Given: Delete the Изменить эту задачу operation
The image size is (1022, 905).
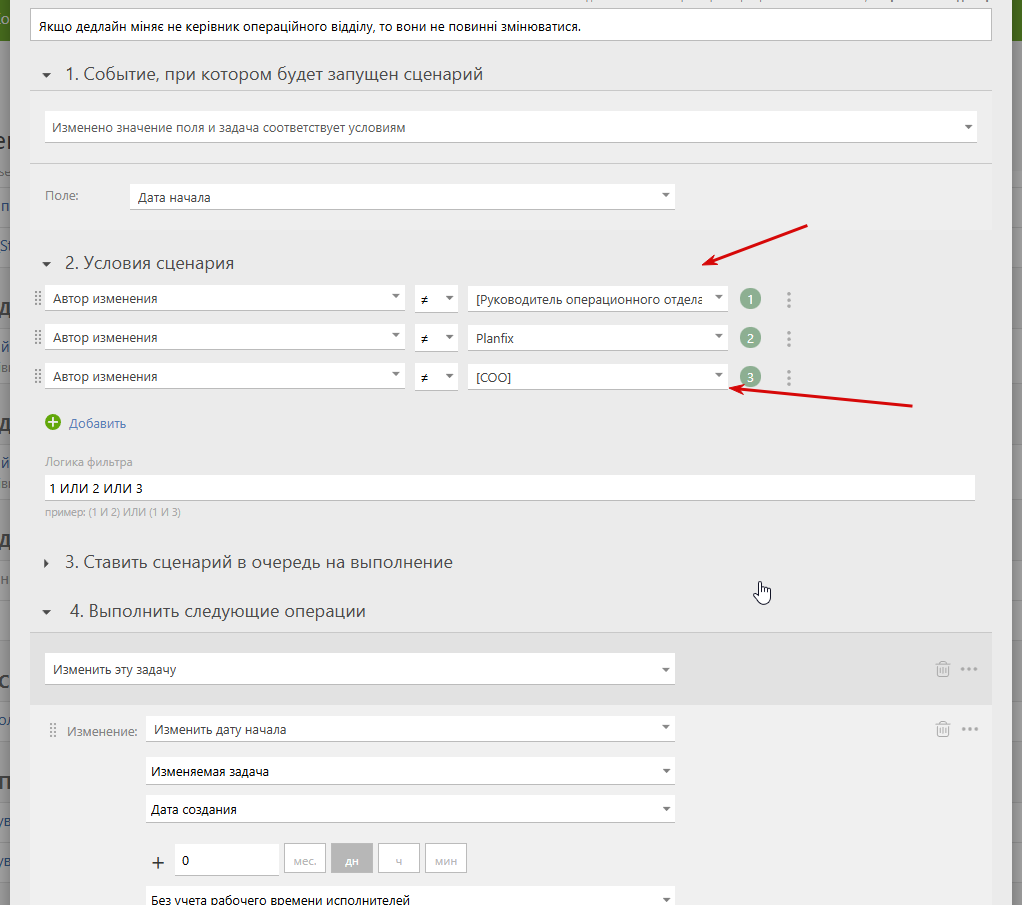Looking at the screenshot, I should tap(942, 669).
